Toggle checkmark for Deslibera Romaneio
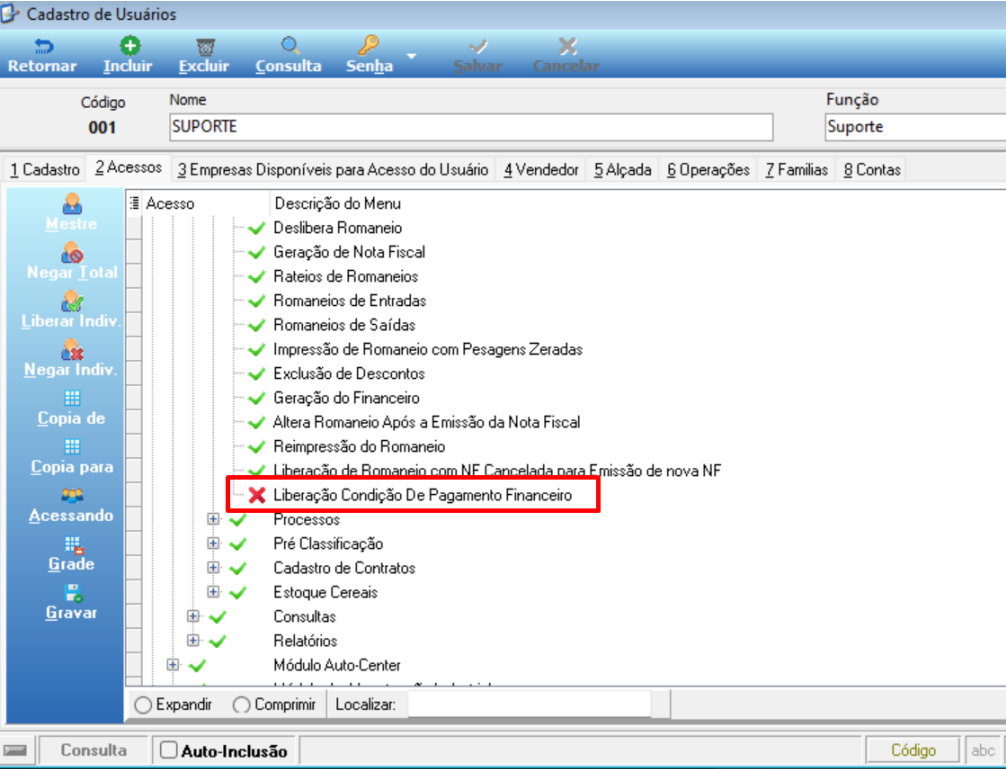Image resolution: width=1006 pixels, height=769 pixels. coord(257,228)
